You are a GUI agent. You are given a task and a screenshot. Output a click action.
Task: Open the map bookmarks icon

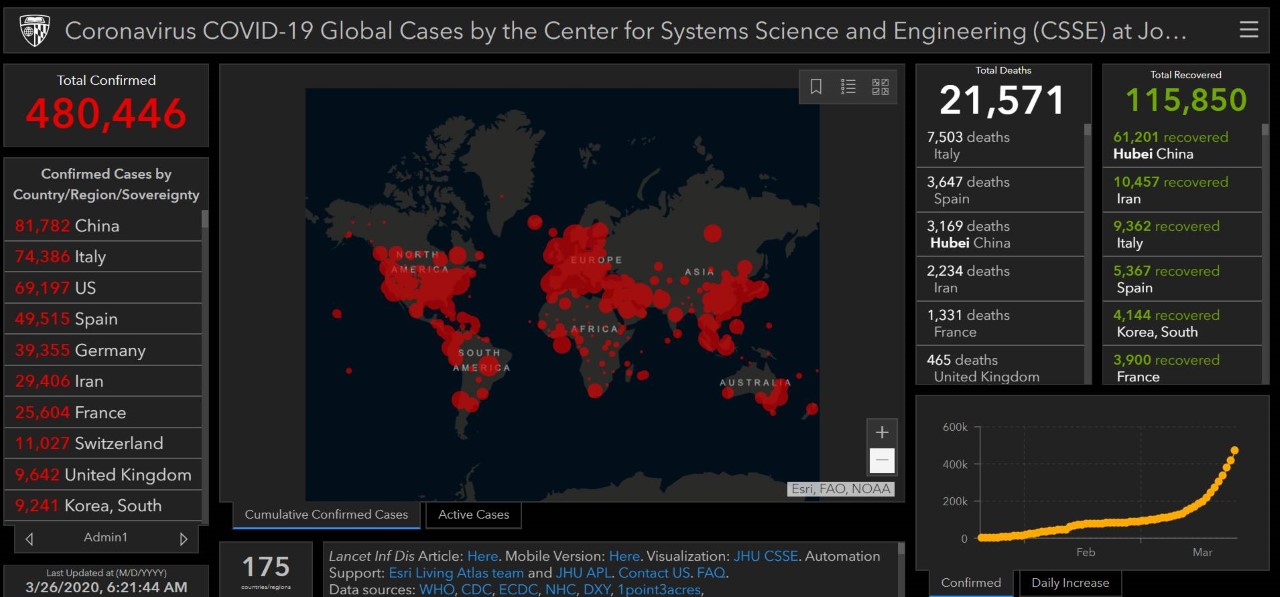click(816, 87)
